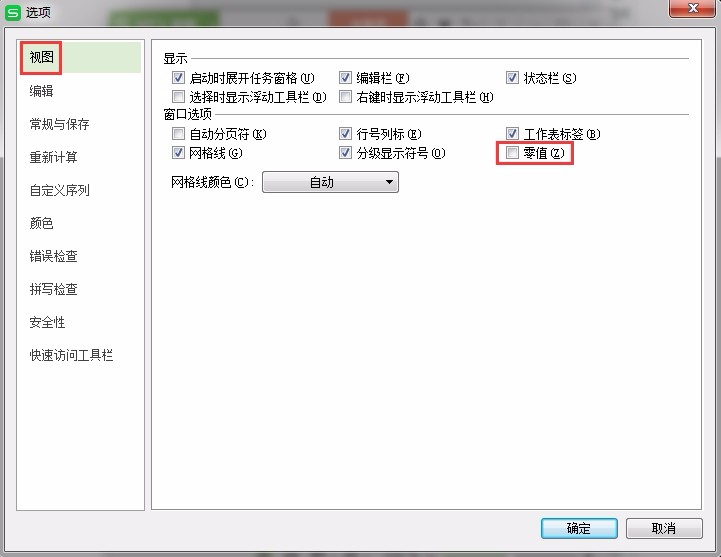This screenshot has height=557, width=721.
Task: Open the 重新计算 section
Action: pyautogui.click(x=53, y=157)
